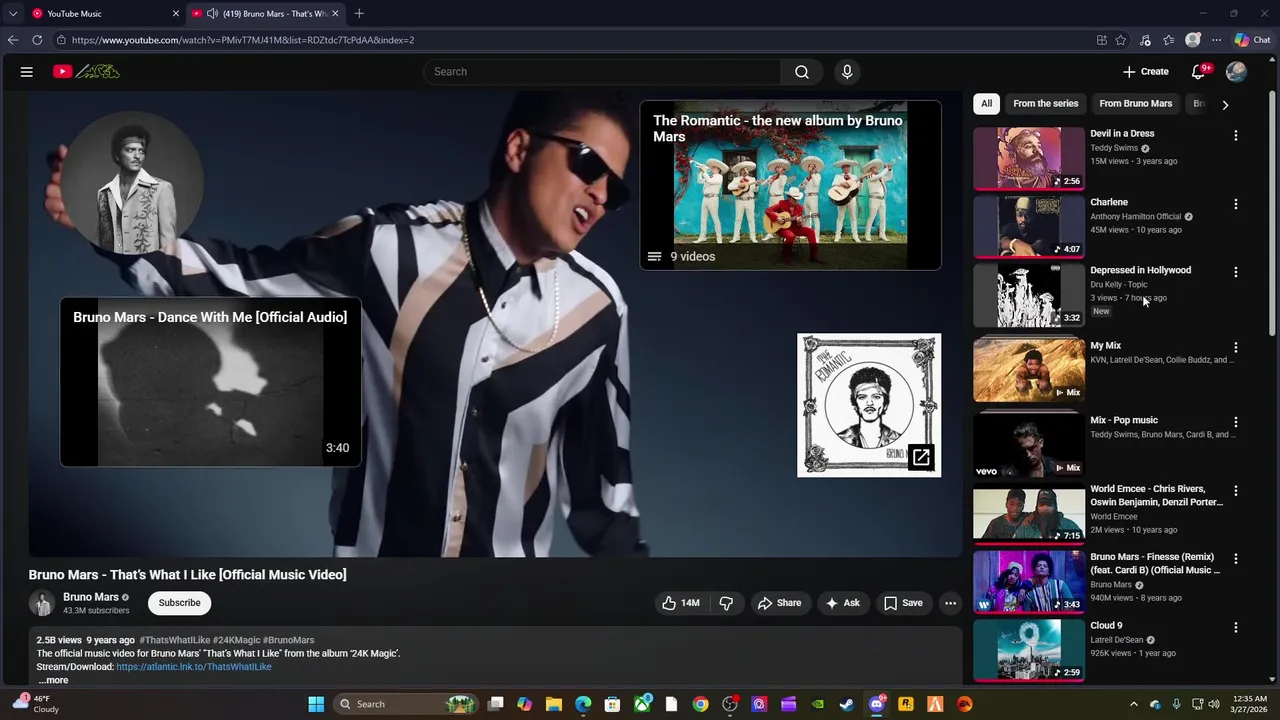Select the Bruno Mars browser tab
1280x720 pixels.
(x=265, y=13)
